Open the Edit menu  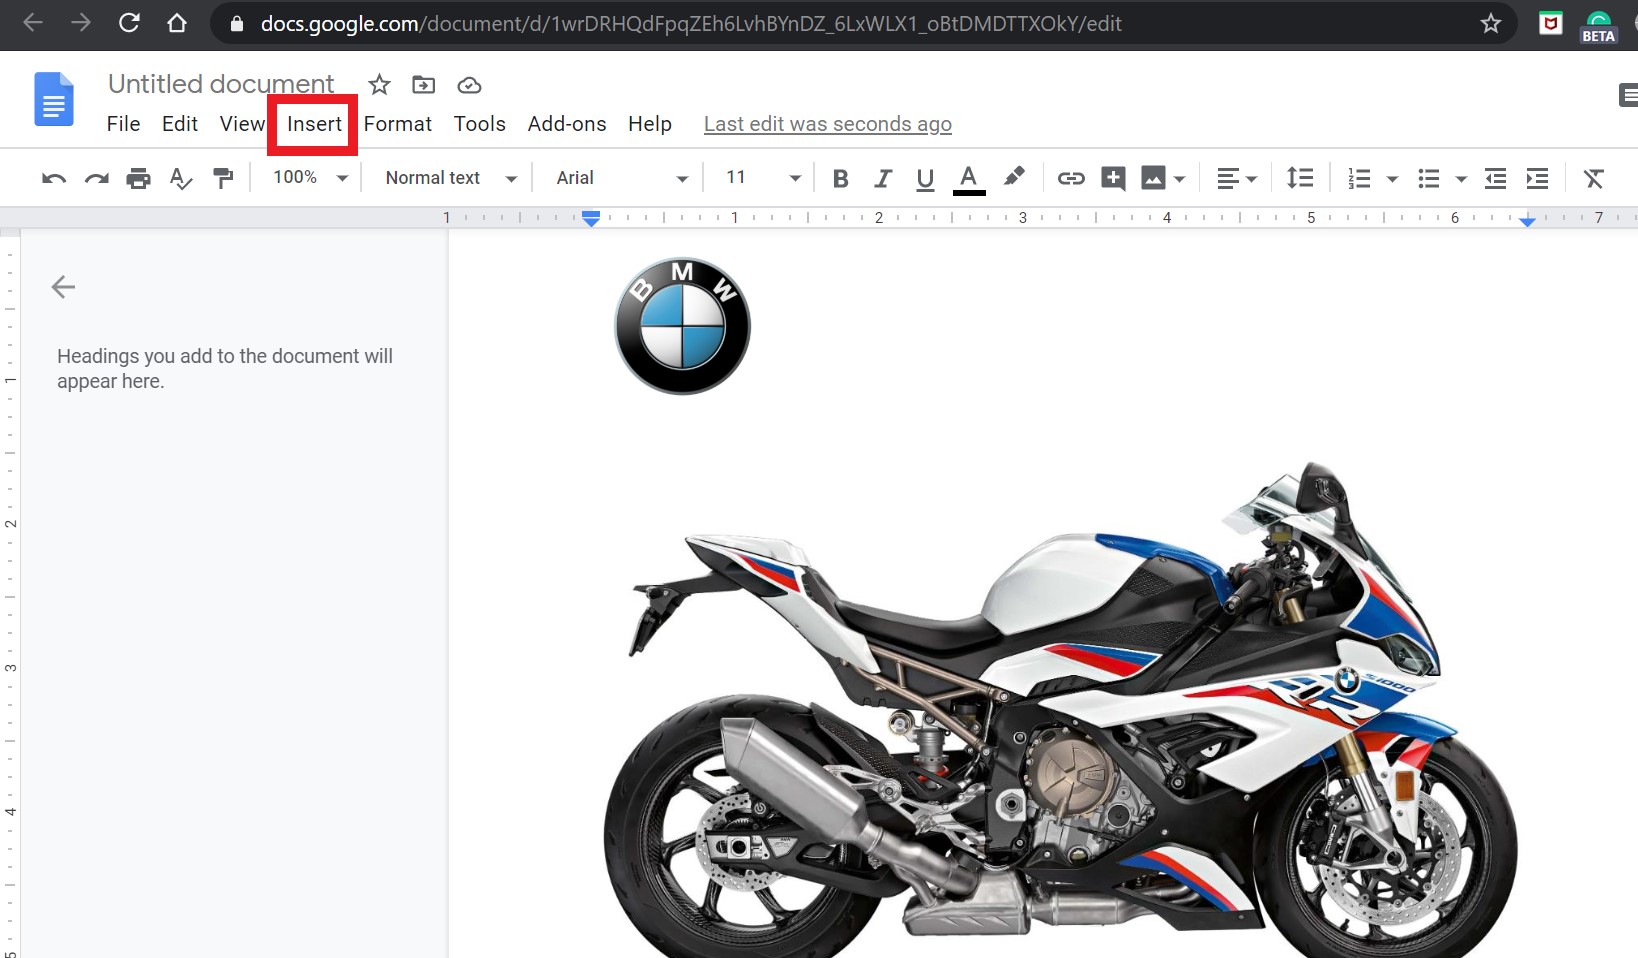tap(180, 123)
